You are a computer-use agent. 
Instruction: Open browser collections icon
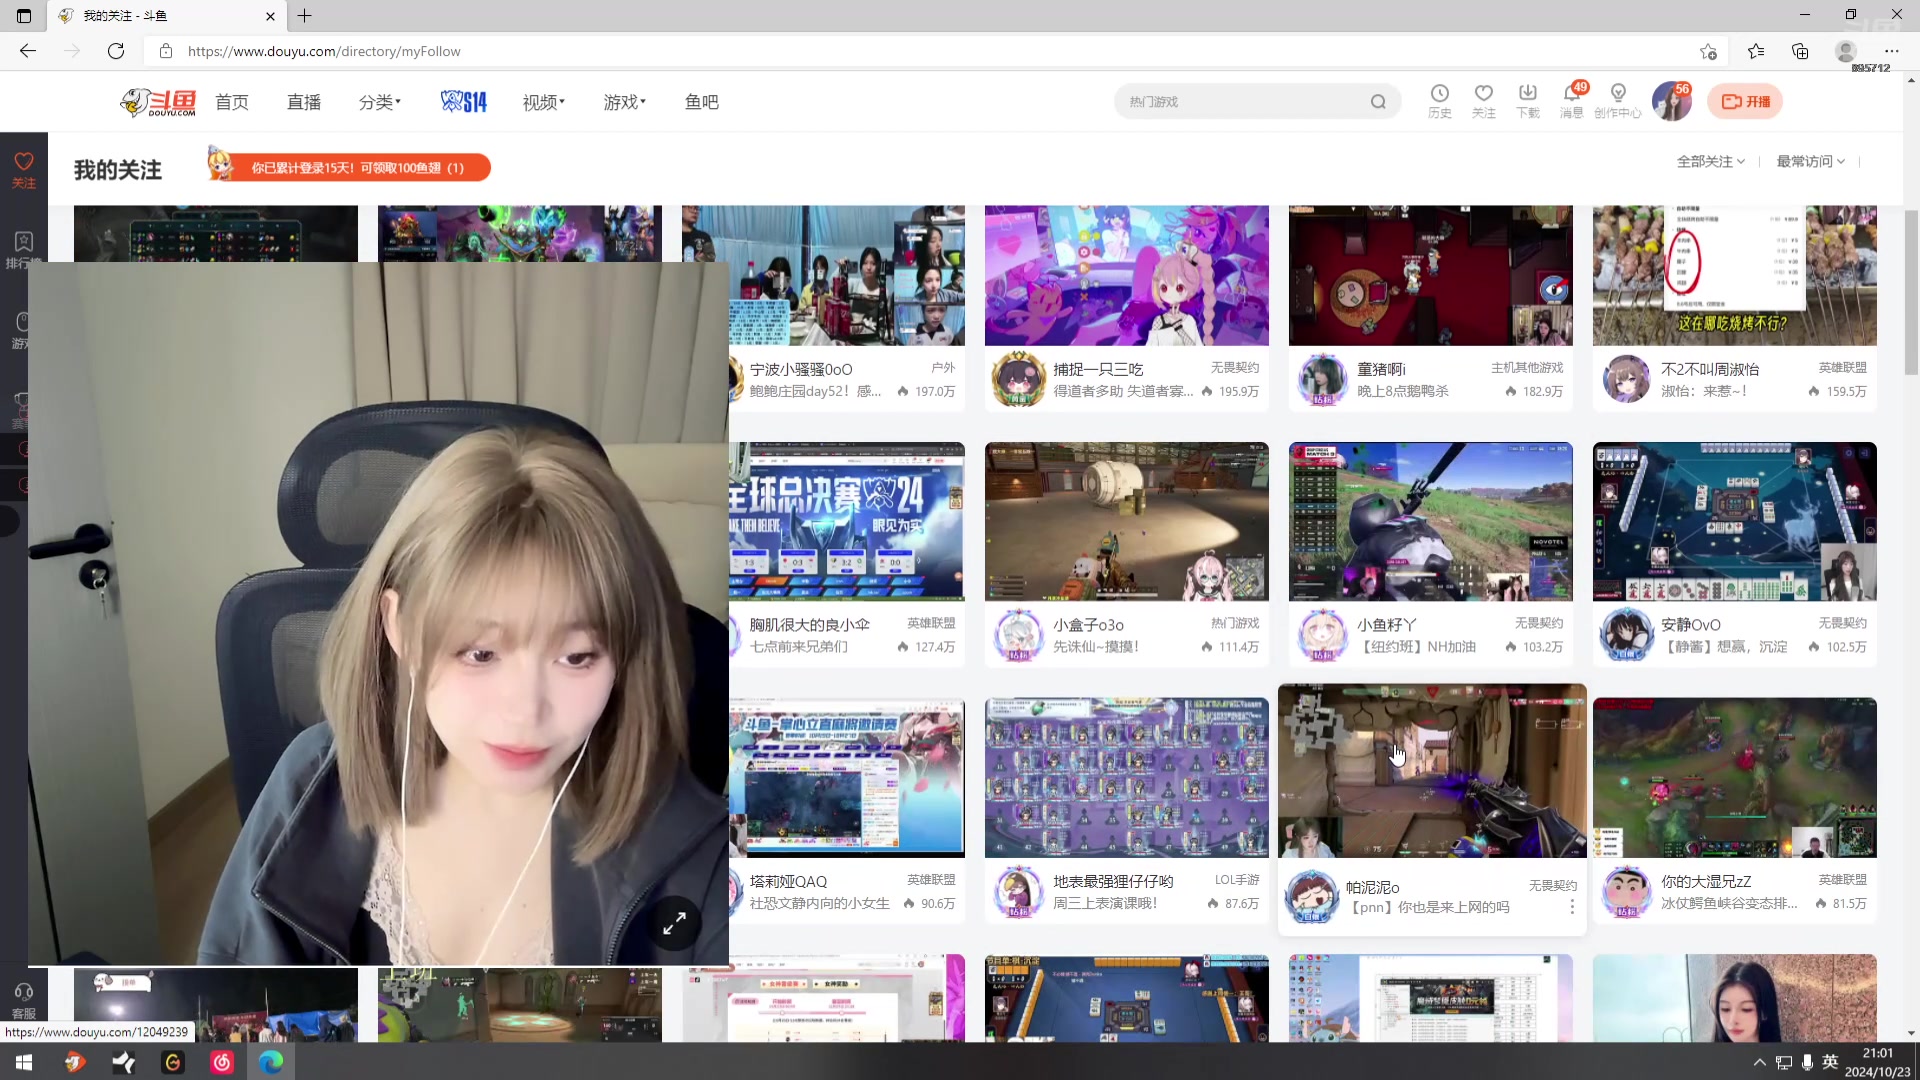1800,51
